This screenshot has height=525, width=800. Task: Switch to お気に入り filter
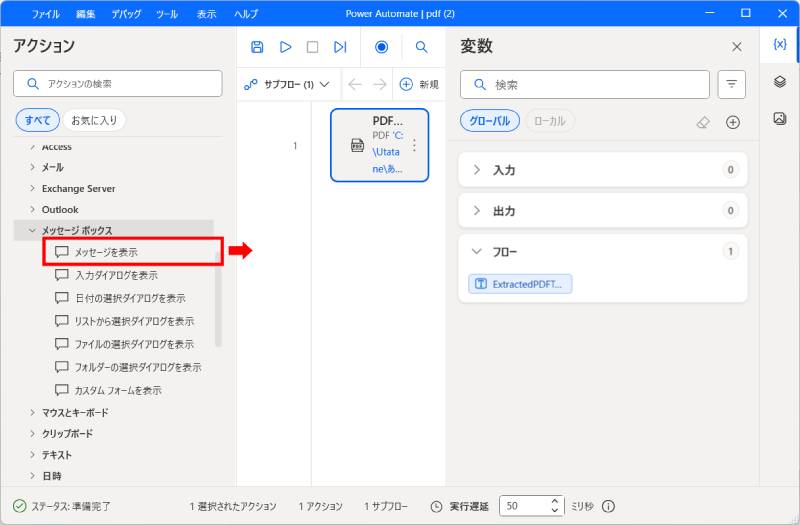pos(94,120)
